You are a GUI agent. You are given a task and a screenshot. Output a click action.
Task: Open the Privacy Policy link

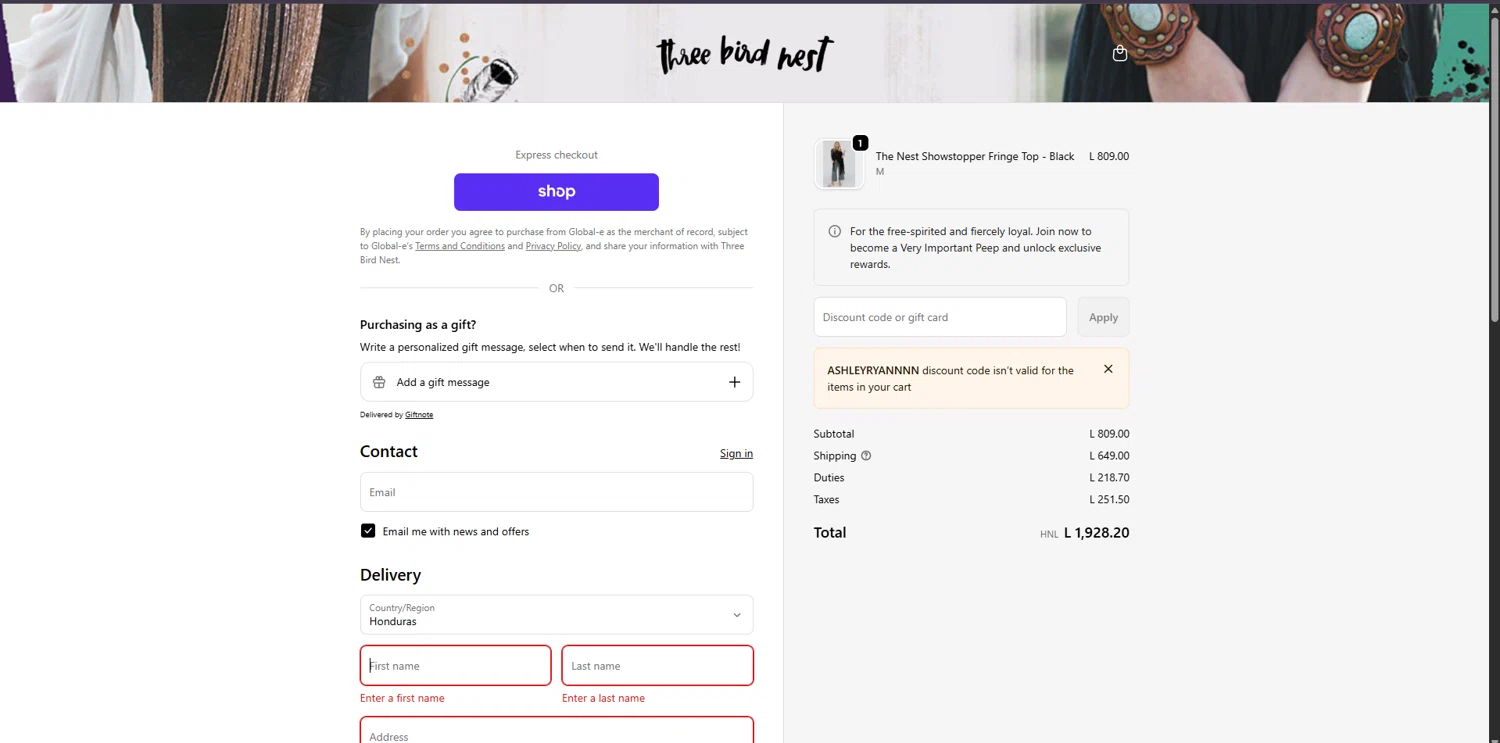553,246
